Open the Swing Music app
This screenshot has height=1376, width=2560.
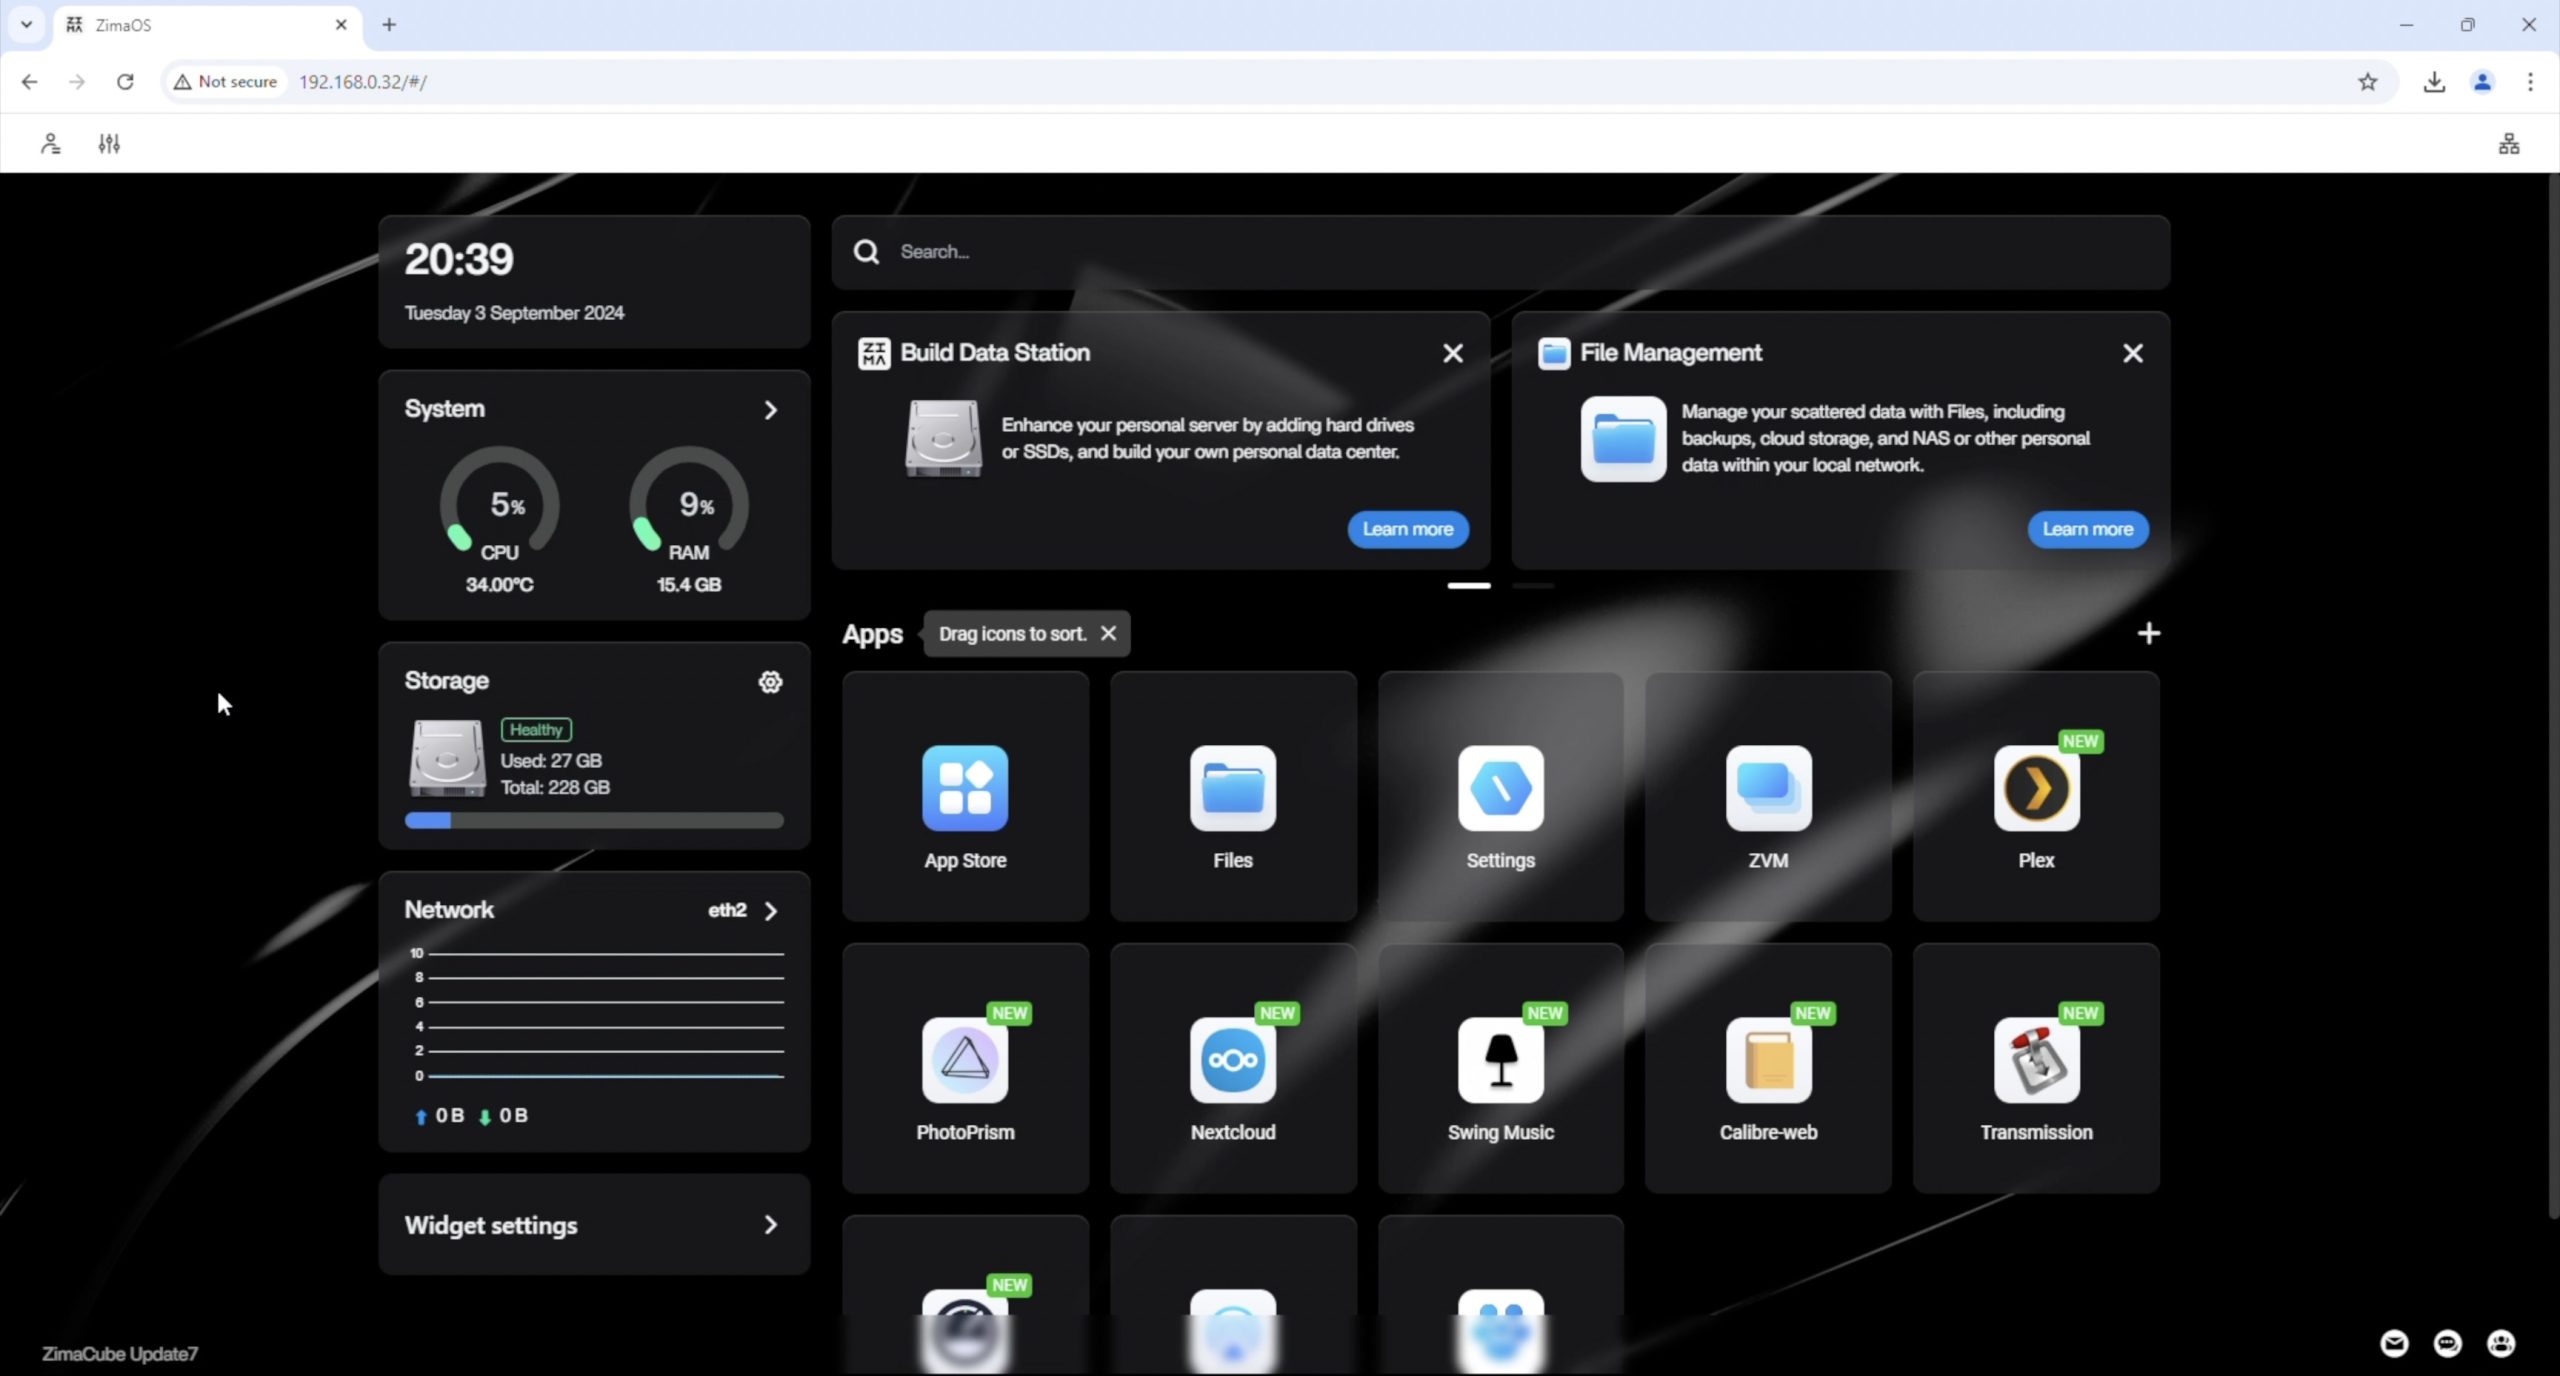coord(1500,1061)
